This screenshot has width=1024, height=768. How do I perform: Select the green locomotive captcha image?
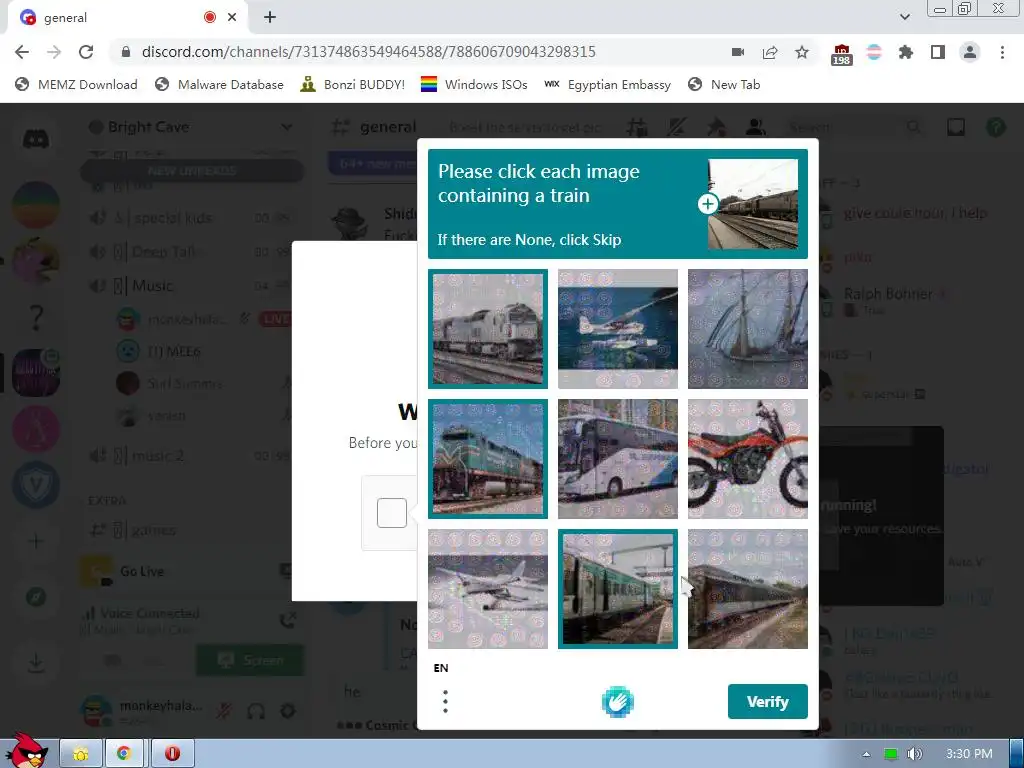tap(488, 458)
